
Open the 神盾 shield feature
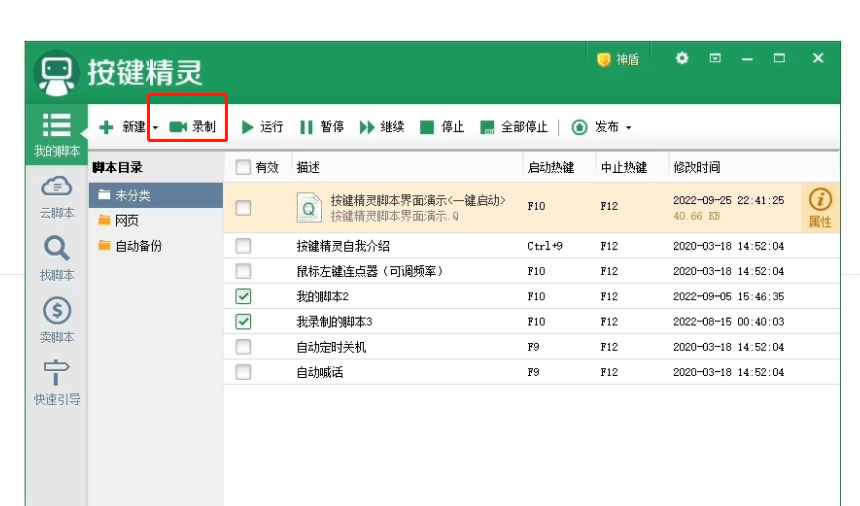618,59
